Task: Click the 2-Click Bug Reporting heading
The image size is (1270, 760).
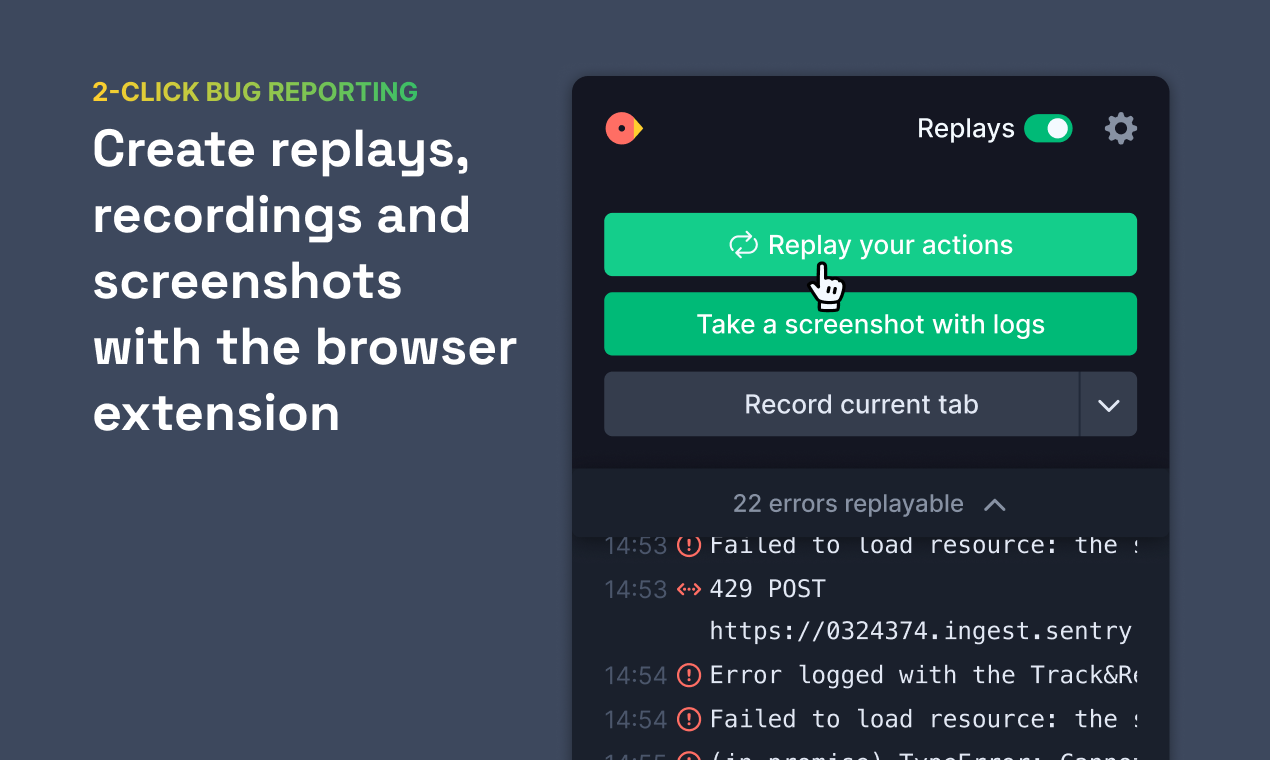Action: point(255,92)
